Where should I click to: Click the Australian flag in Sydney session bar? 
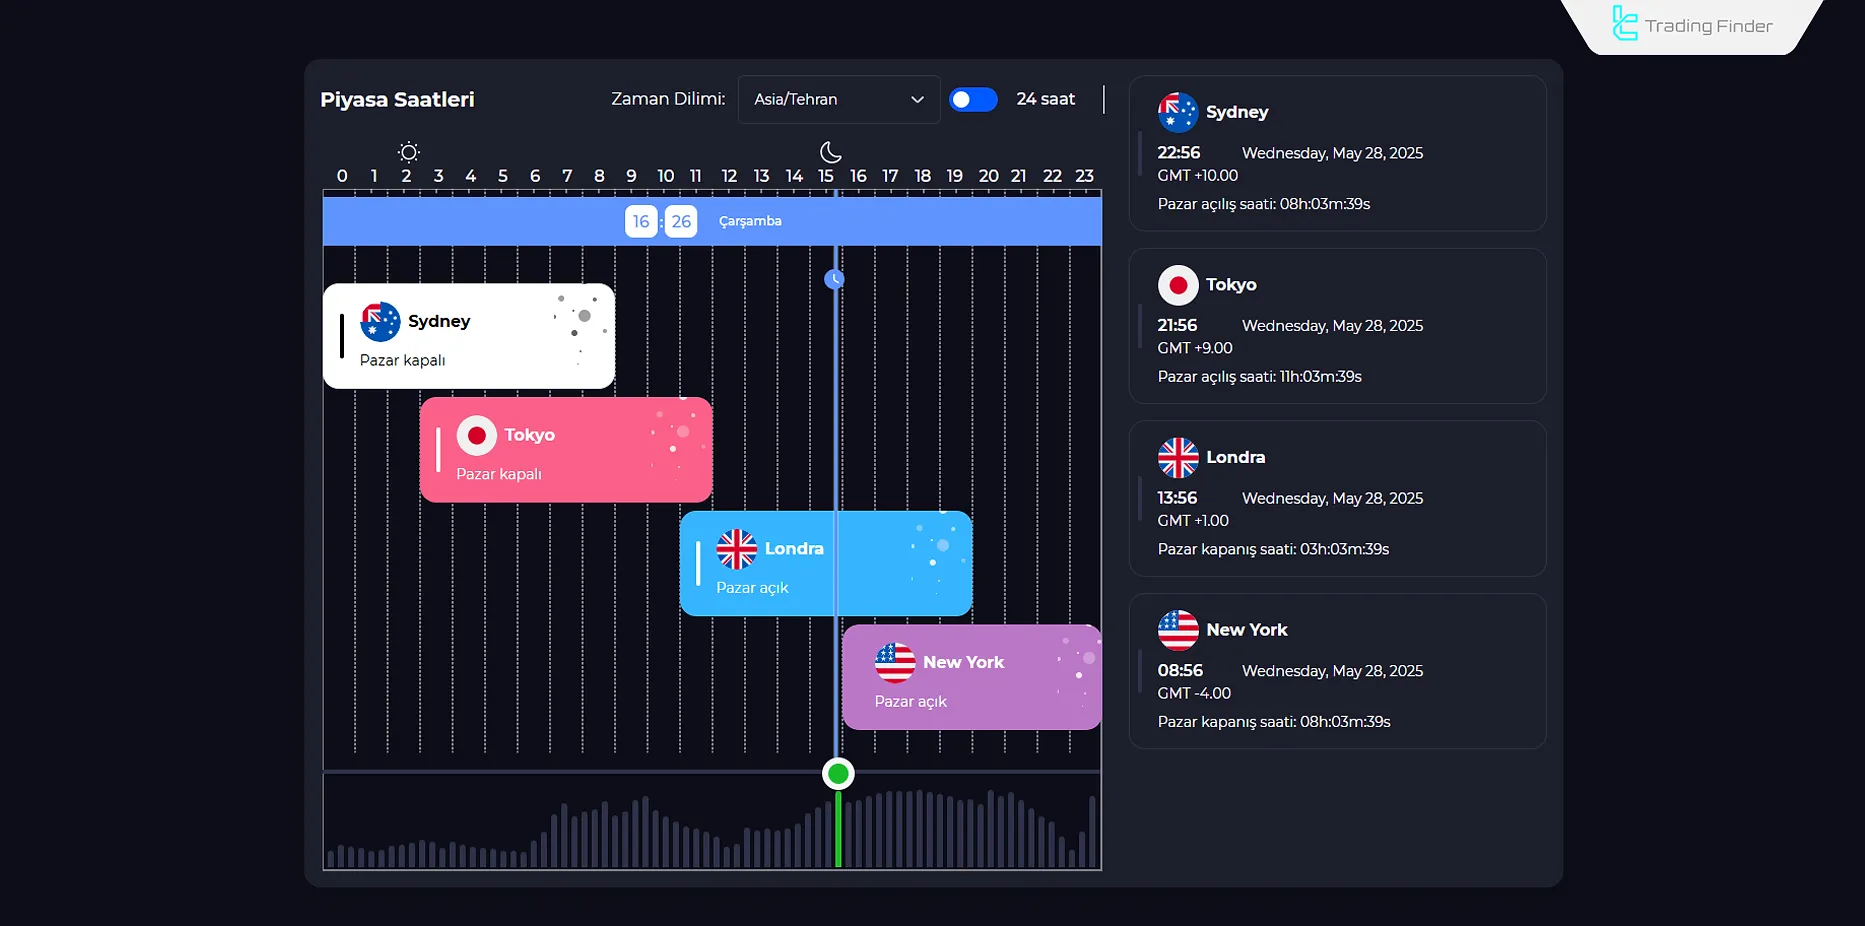click(380, 322)
